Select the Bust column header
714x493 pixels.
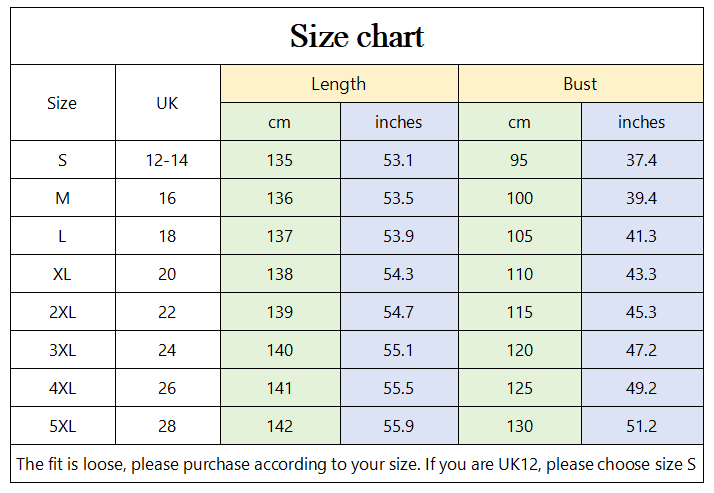[580, 84]
